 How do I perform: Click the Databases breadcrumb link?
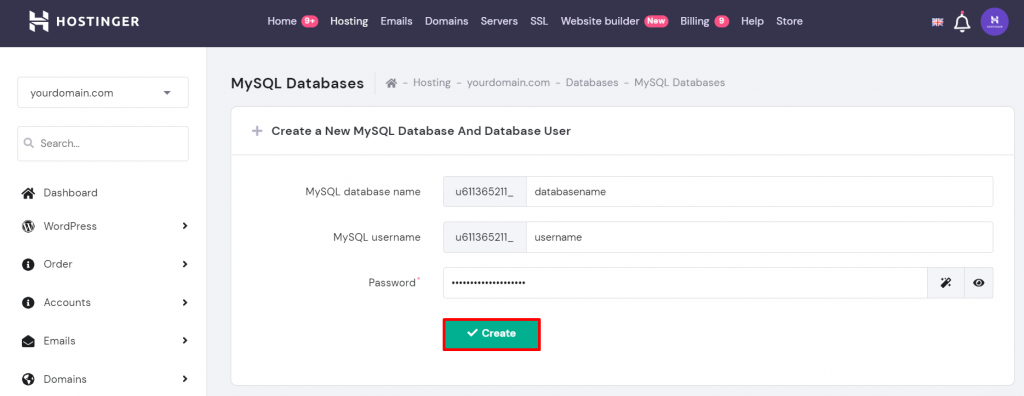(x=592, y=83)
